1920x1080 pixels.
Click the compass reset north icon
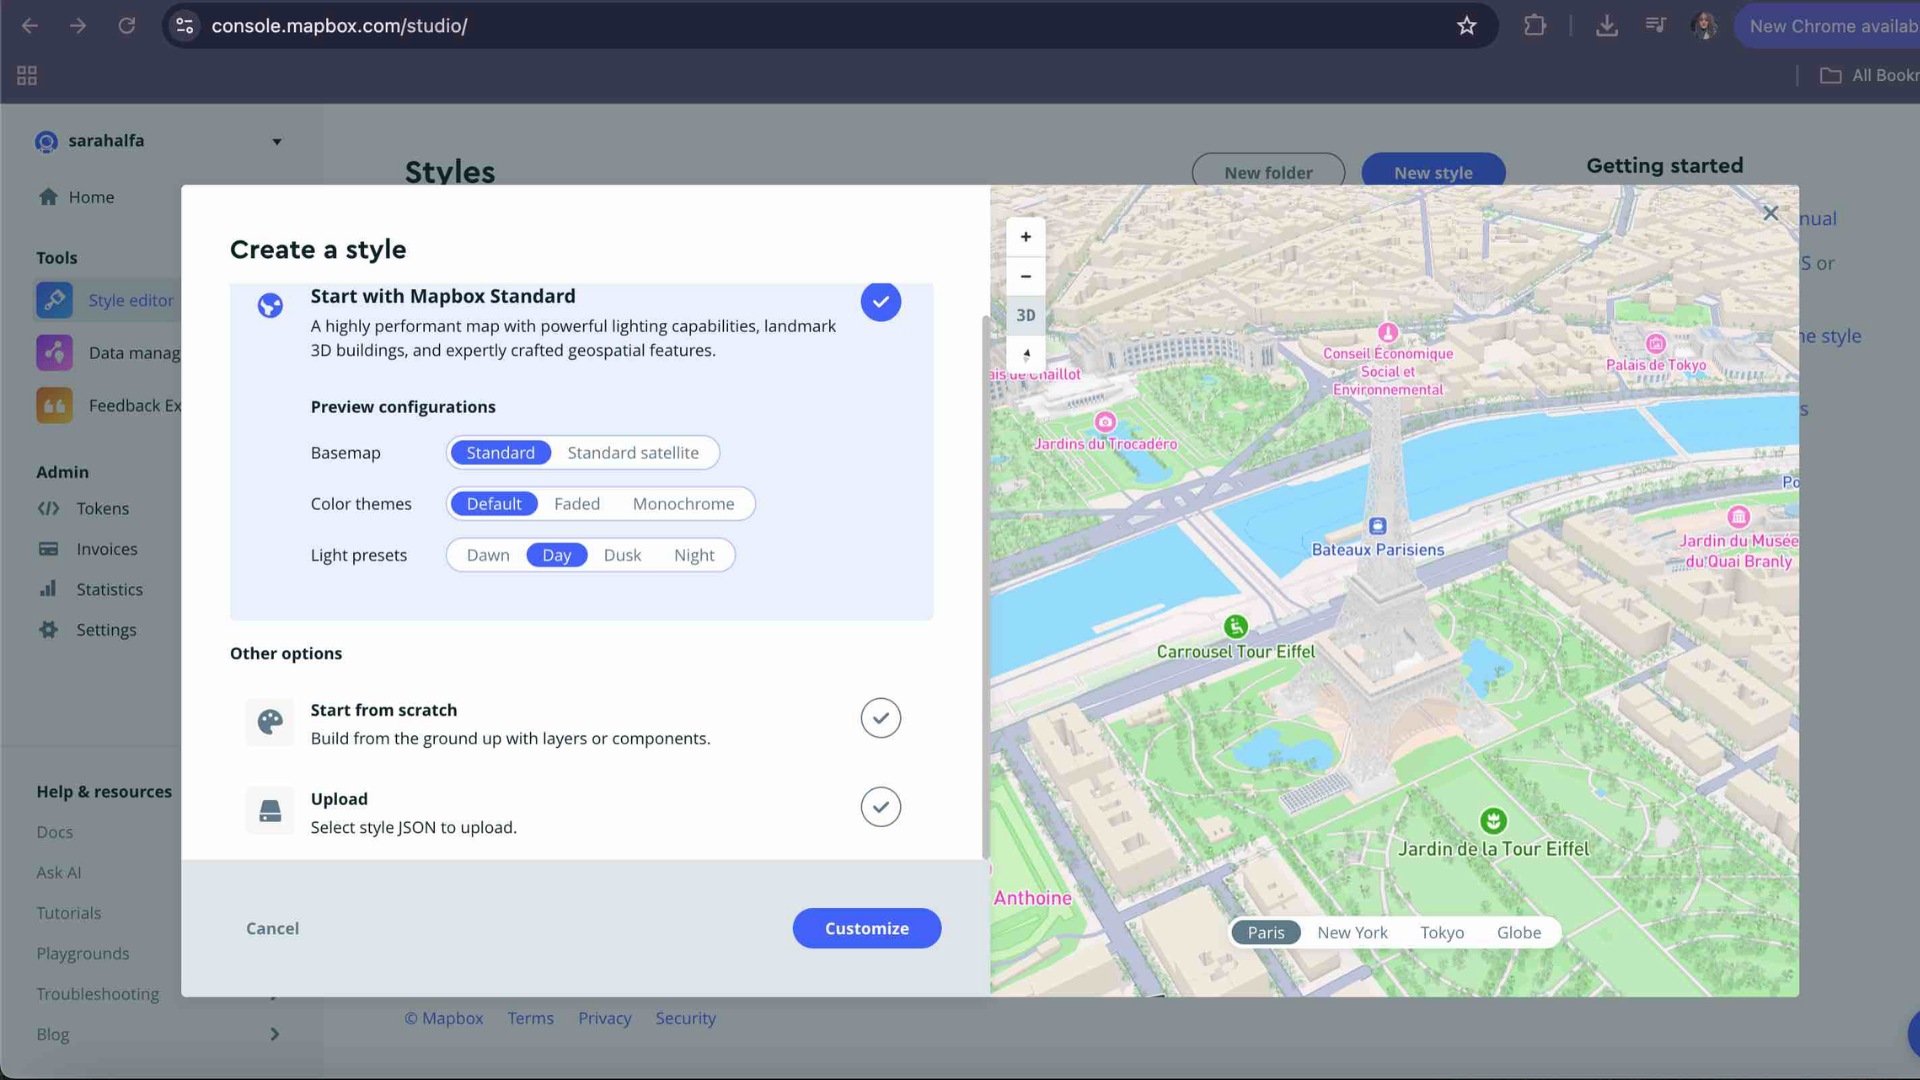coord(1025,354)
